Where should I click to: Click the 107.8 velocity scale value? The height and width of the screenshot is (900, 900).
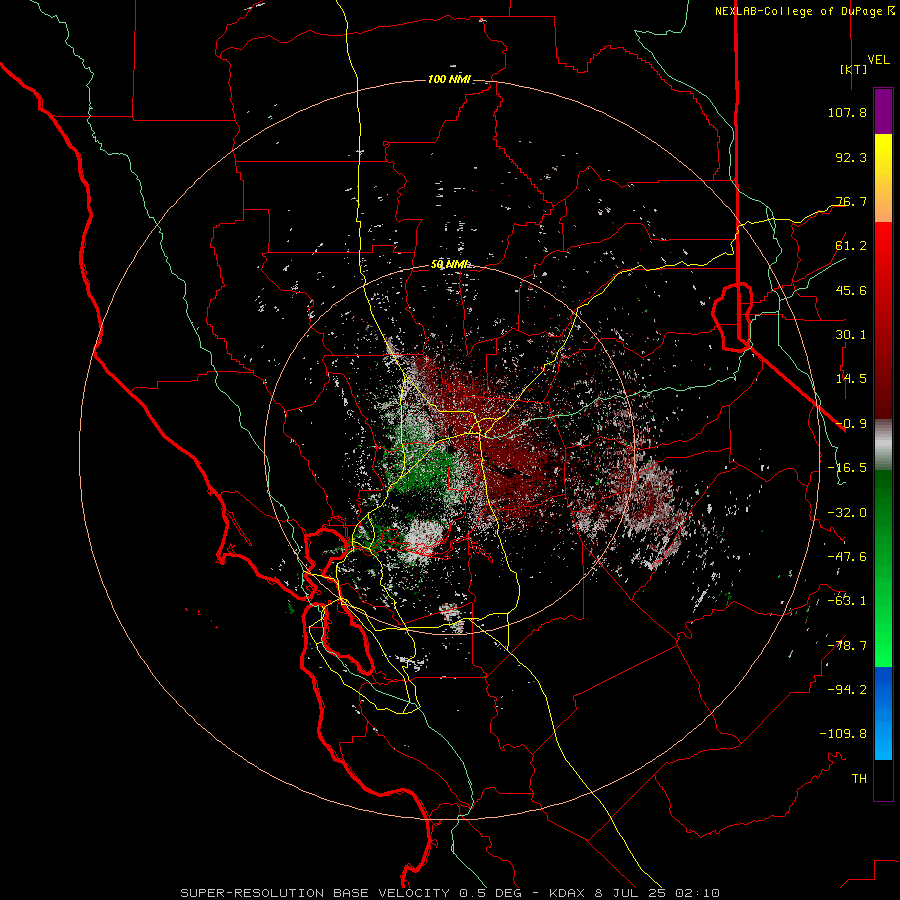(847, 112)
